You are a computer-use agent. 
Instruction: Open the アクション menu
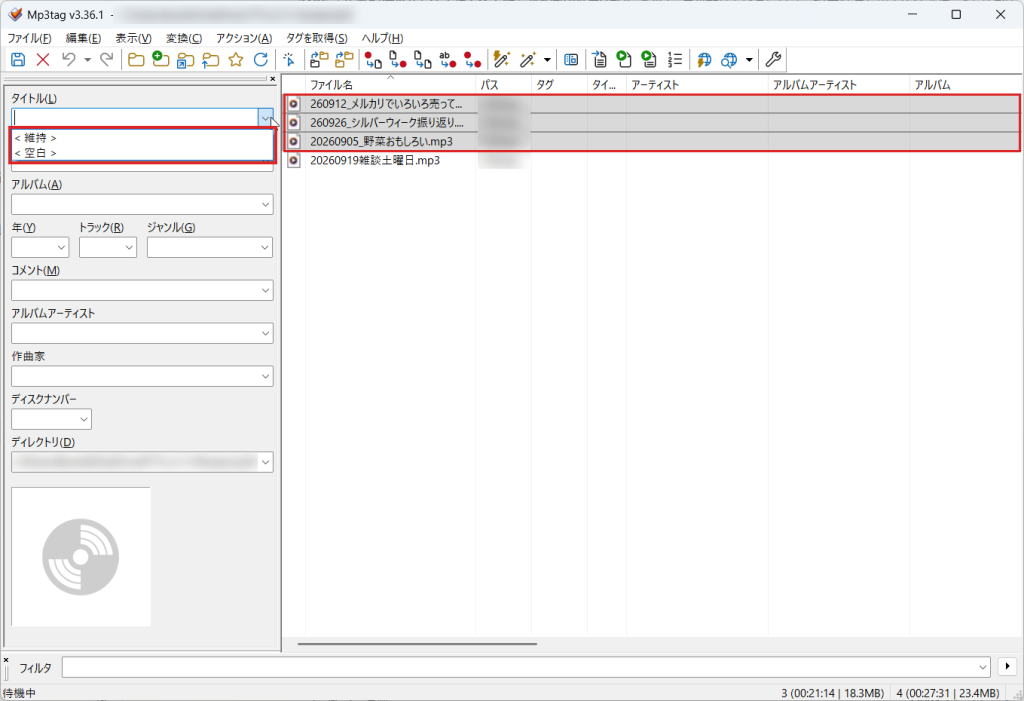pos(244,38)
